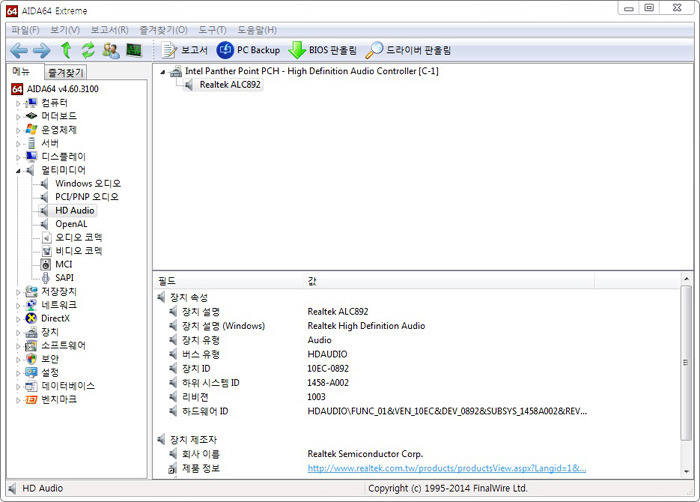The height and width of the screenshot is (502, 700).
Task: Switch to the 즐겨찾기 tab
Action: [66, 72]
